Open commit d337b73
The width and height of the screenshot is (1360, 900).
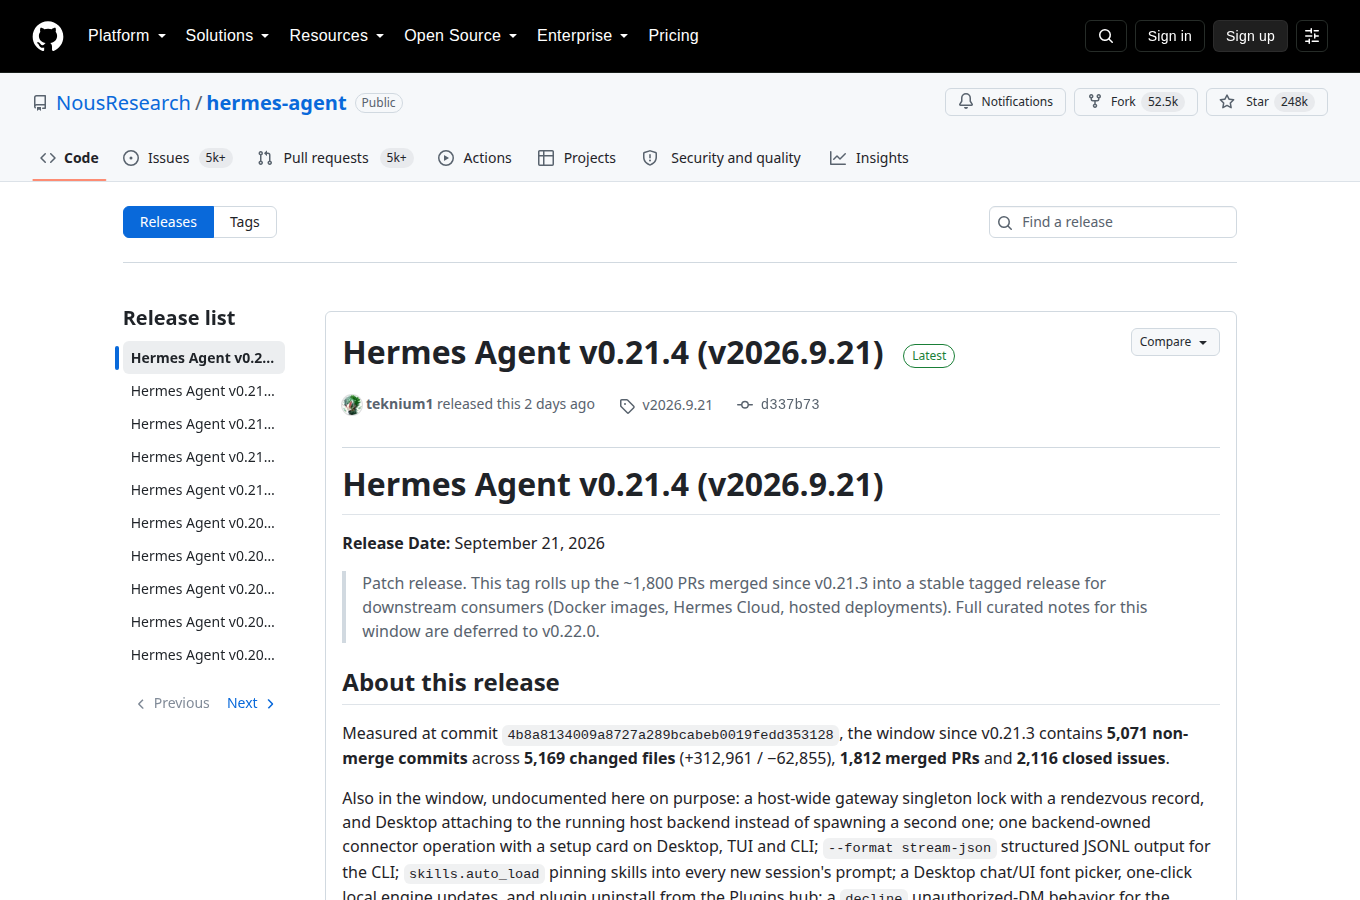click(x=779, y=404)
